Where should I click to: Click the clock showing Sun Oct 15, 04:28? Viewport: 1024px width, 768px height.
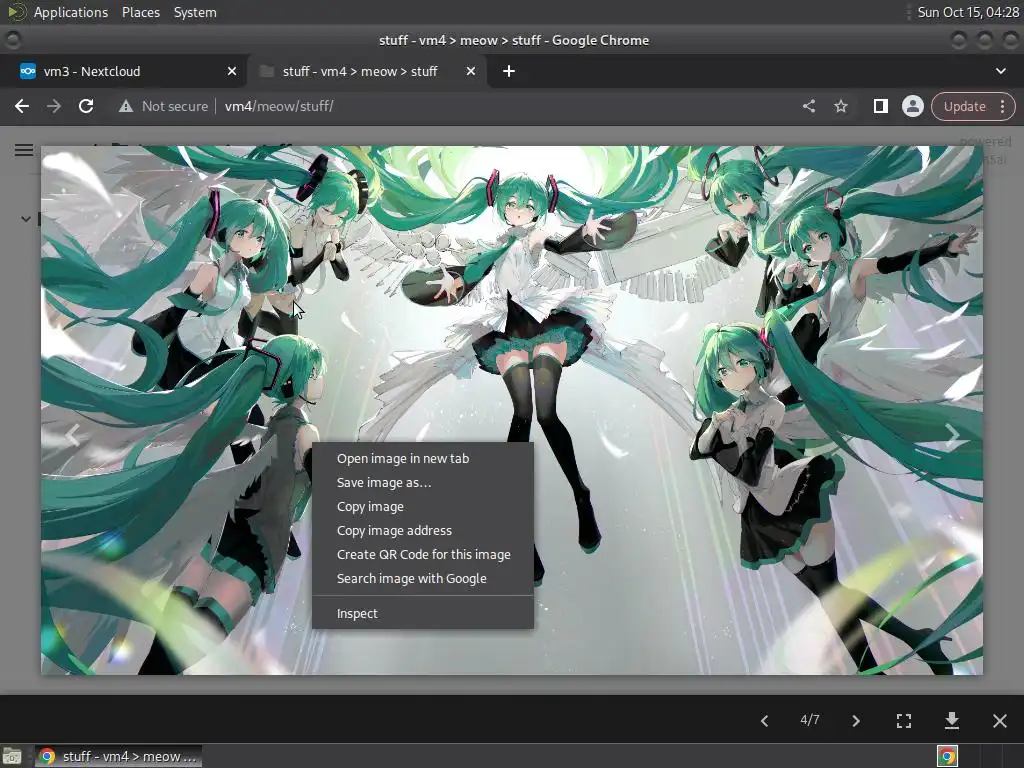pyautogui.click(x=968, y=12)
